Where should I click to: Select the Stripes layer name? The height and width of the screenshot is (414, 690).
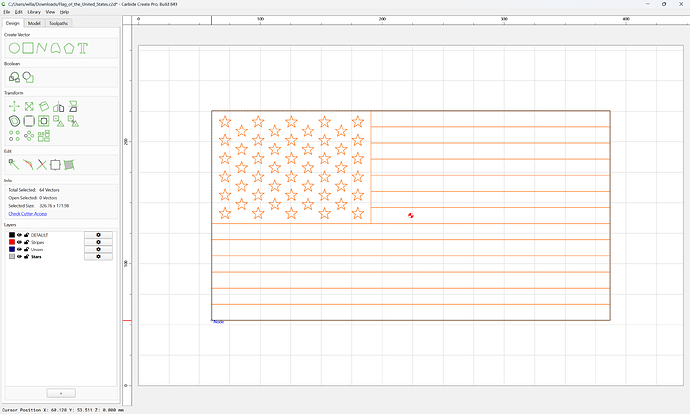click(37, 242)
